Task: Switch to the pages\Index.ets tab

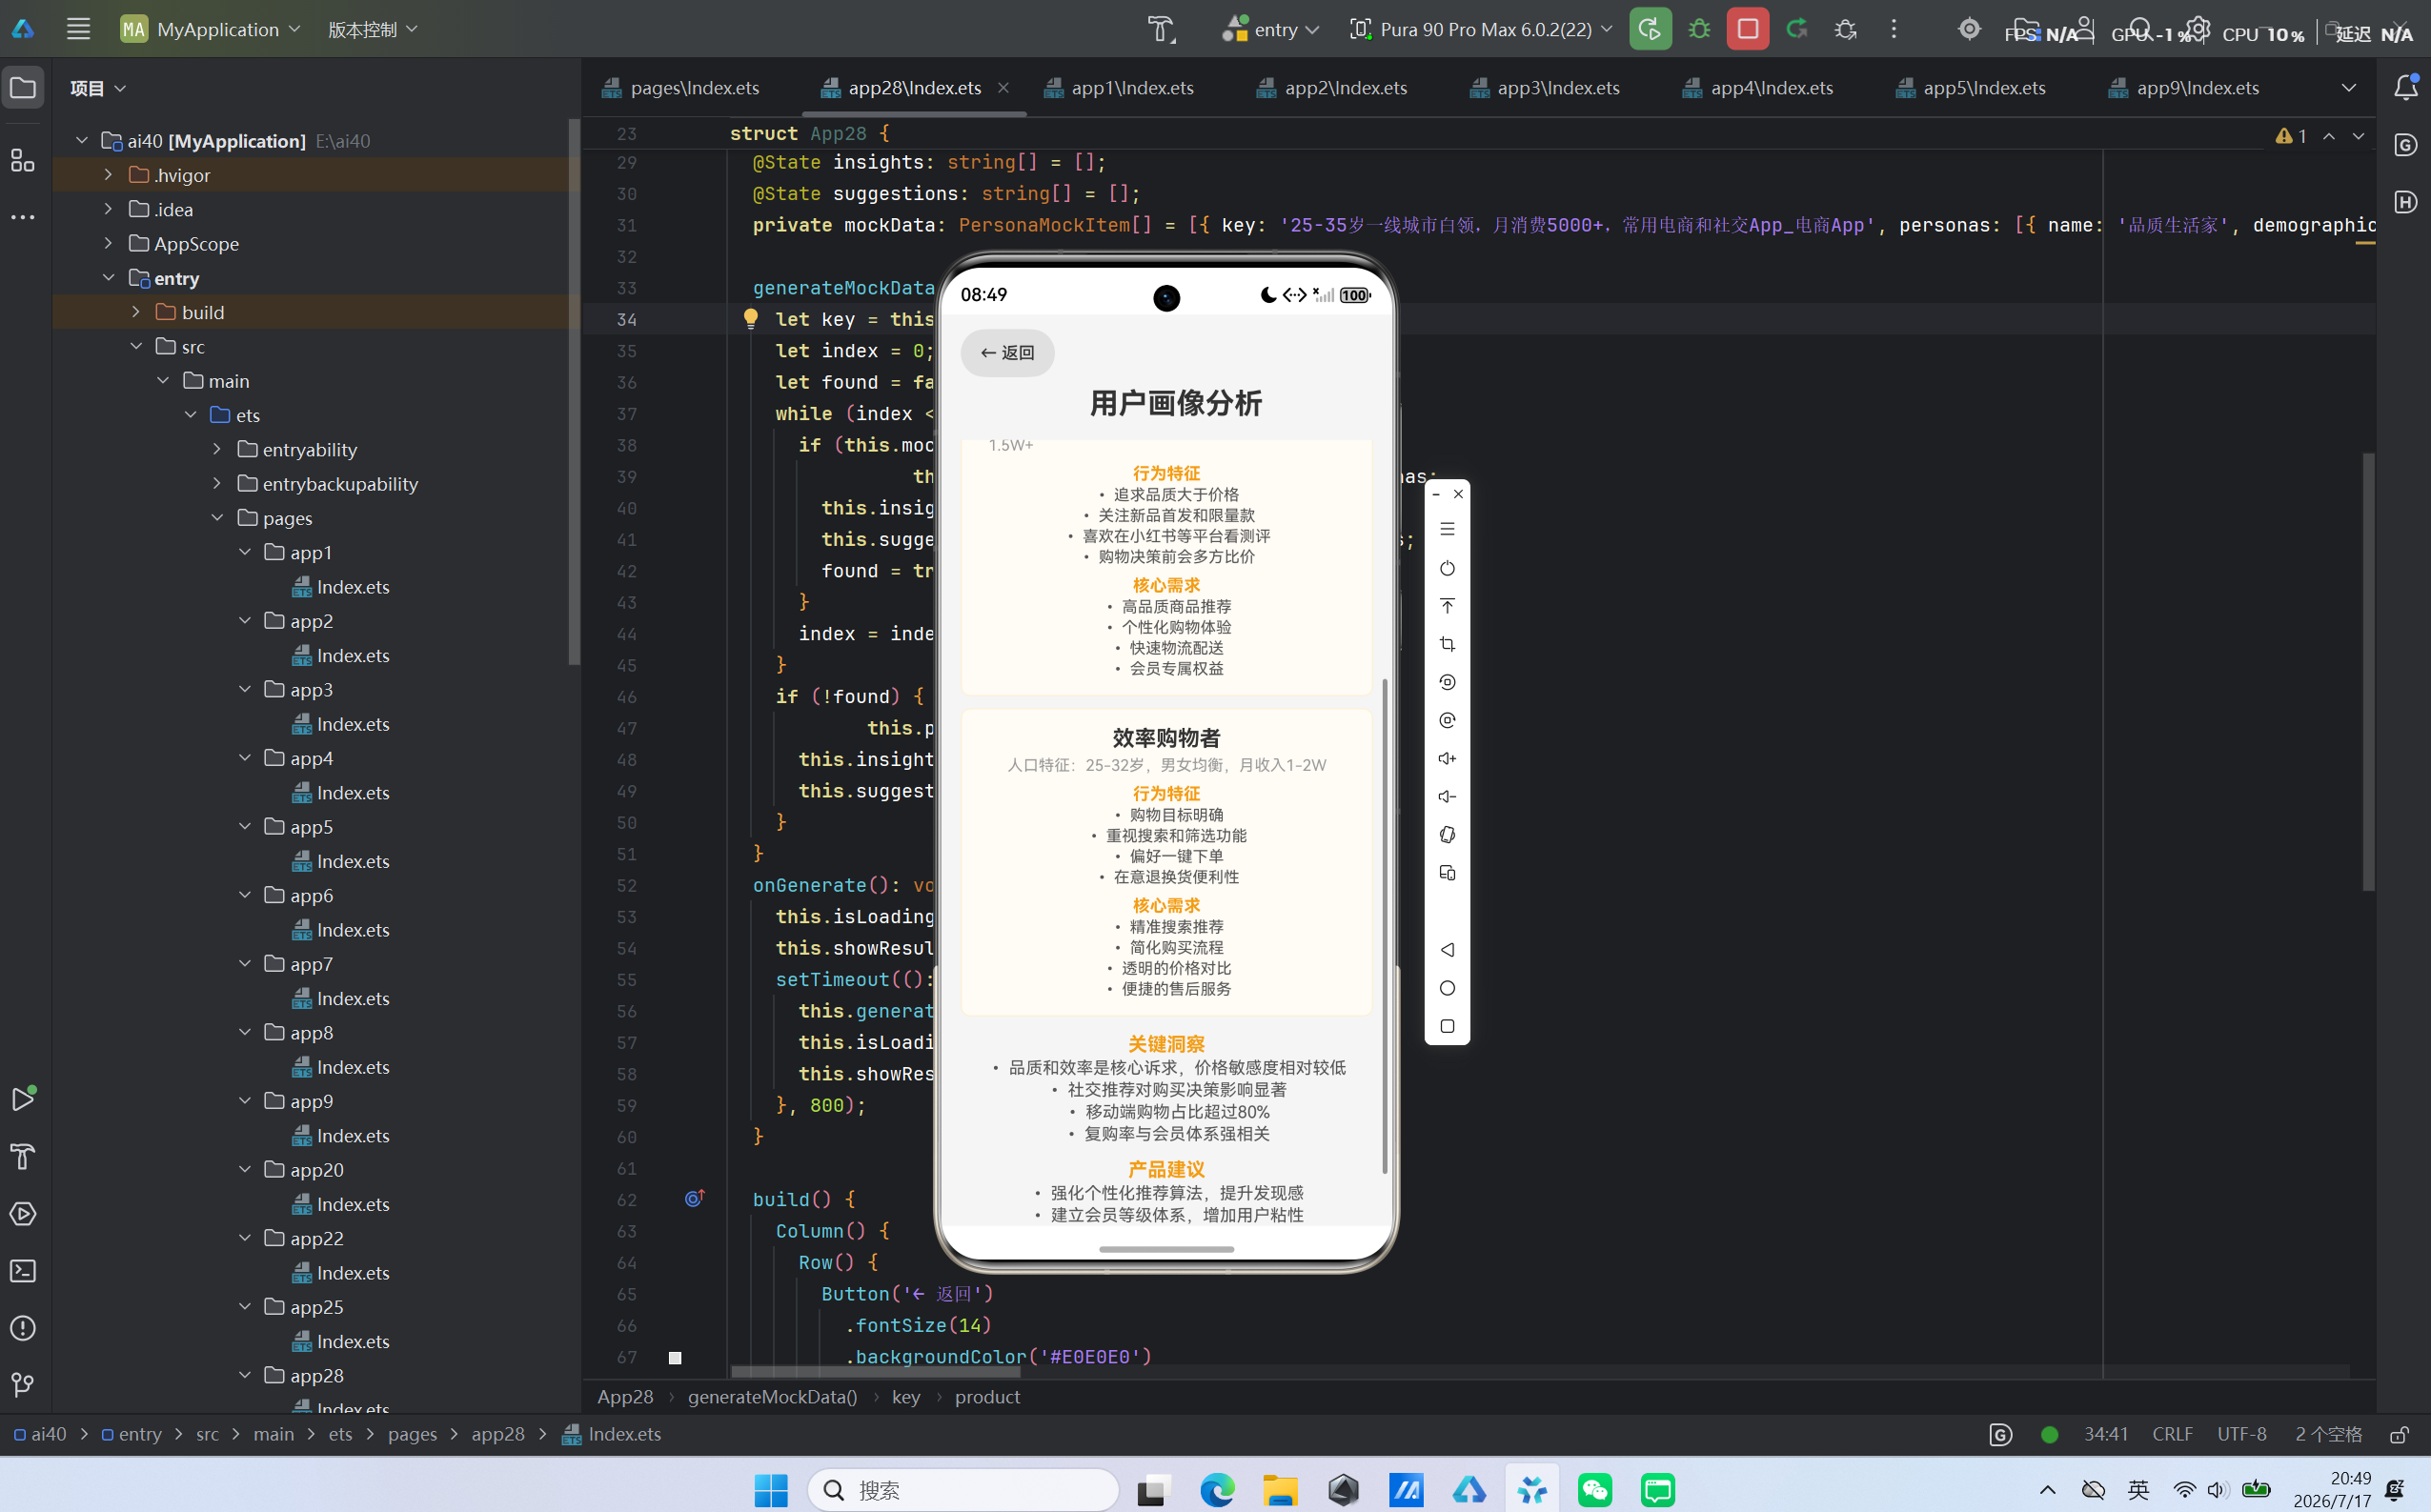Action: pyautogui.click(x=681, y=88)
